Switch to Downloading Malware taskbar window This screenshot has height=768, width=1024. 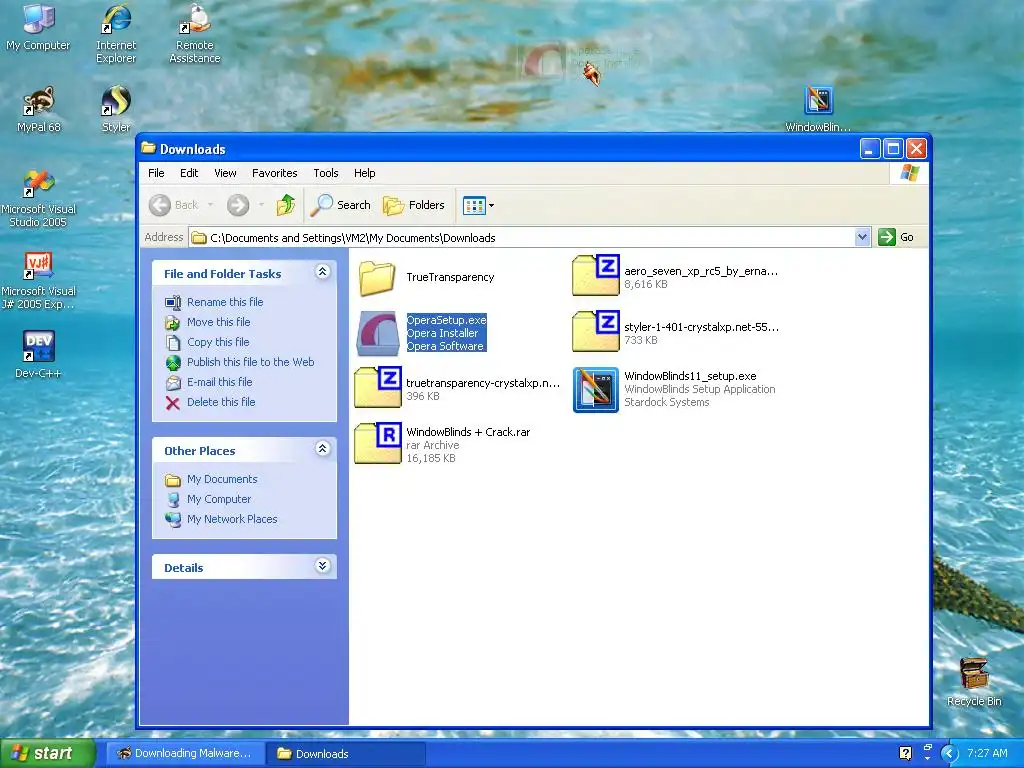click(185, 753)
